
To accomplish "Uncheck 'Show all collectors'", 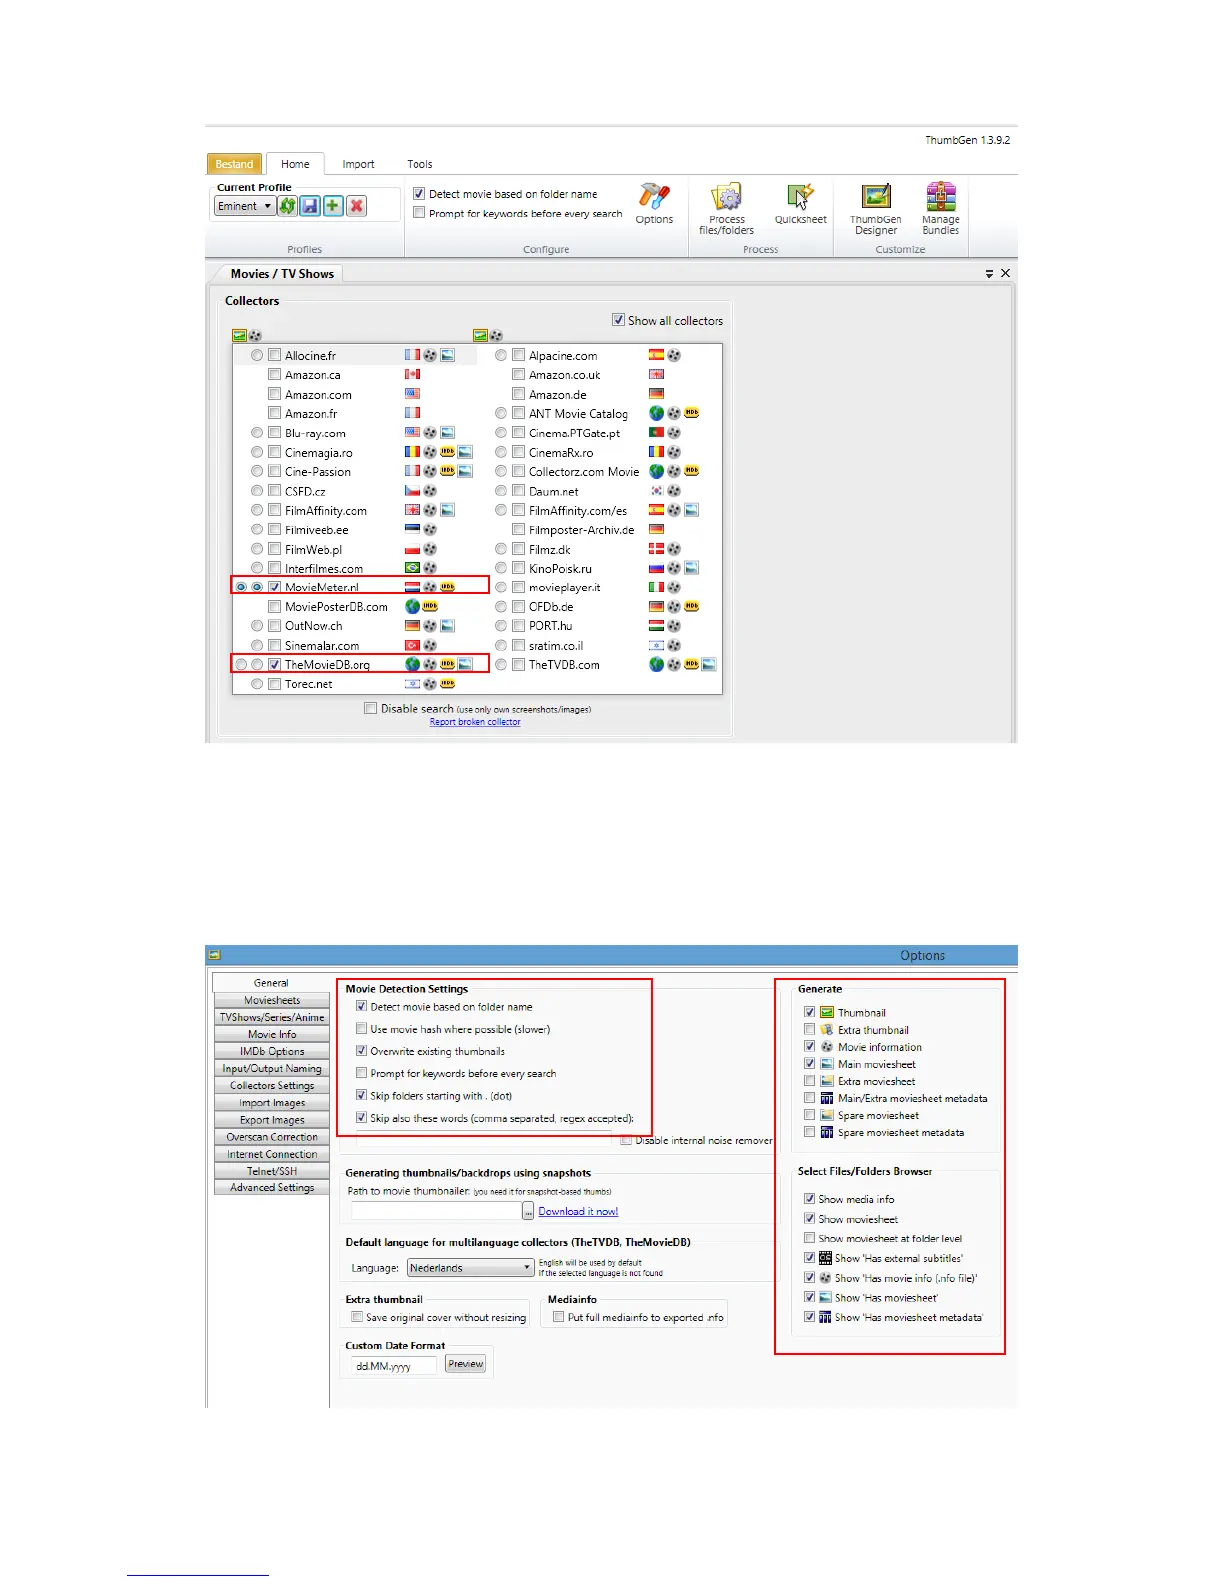I will point(618,320).
